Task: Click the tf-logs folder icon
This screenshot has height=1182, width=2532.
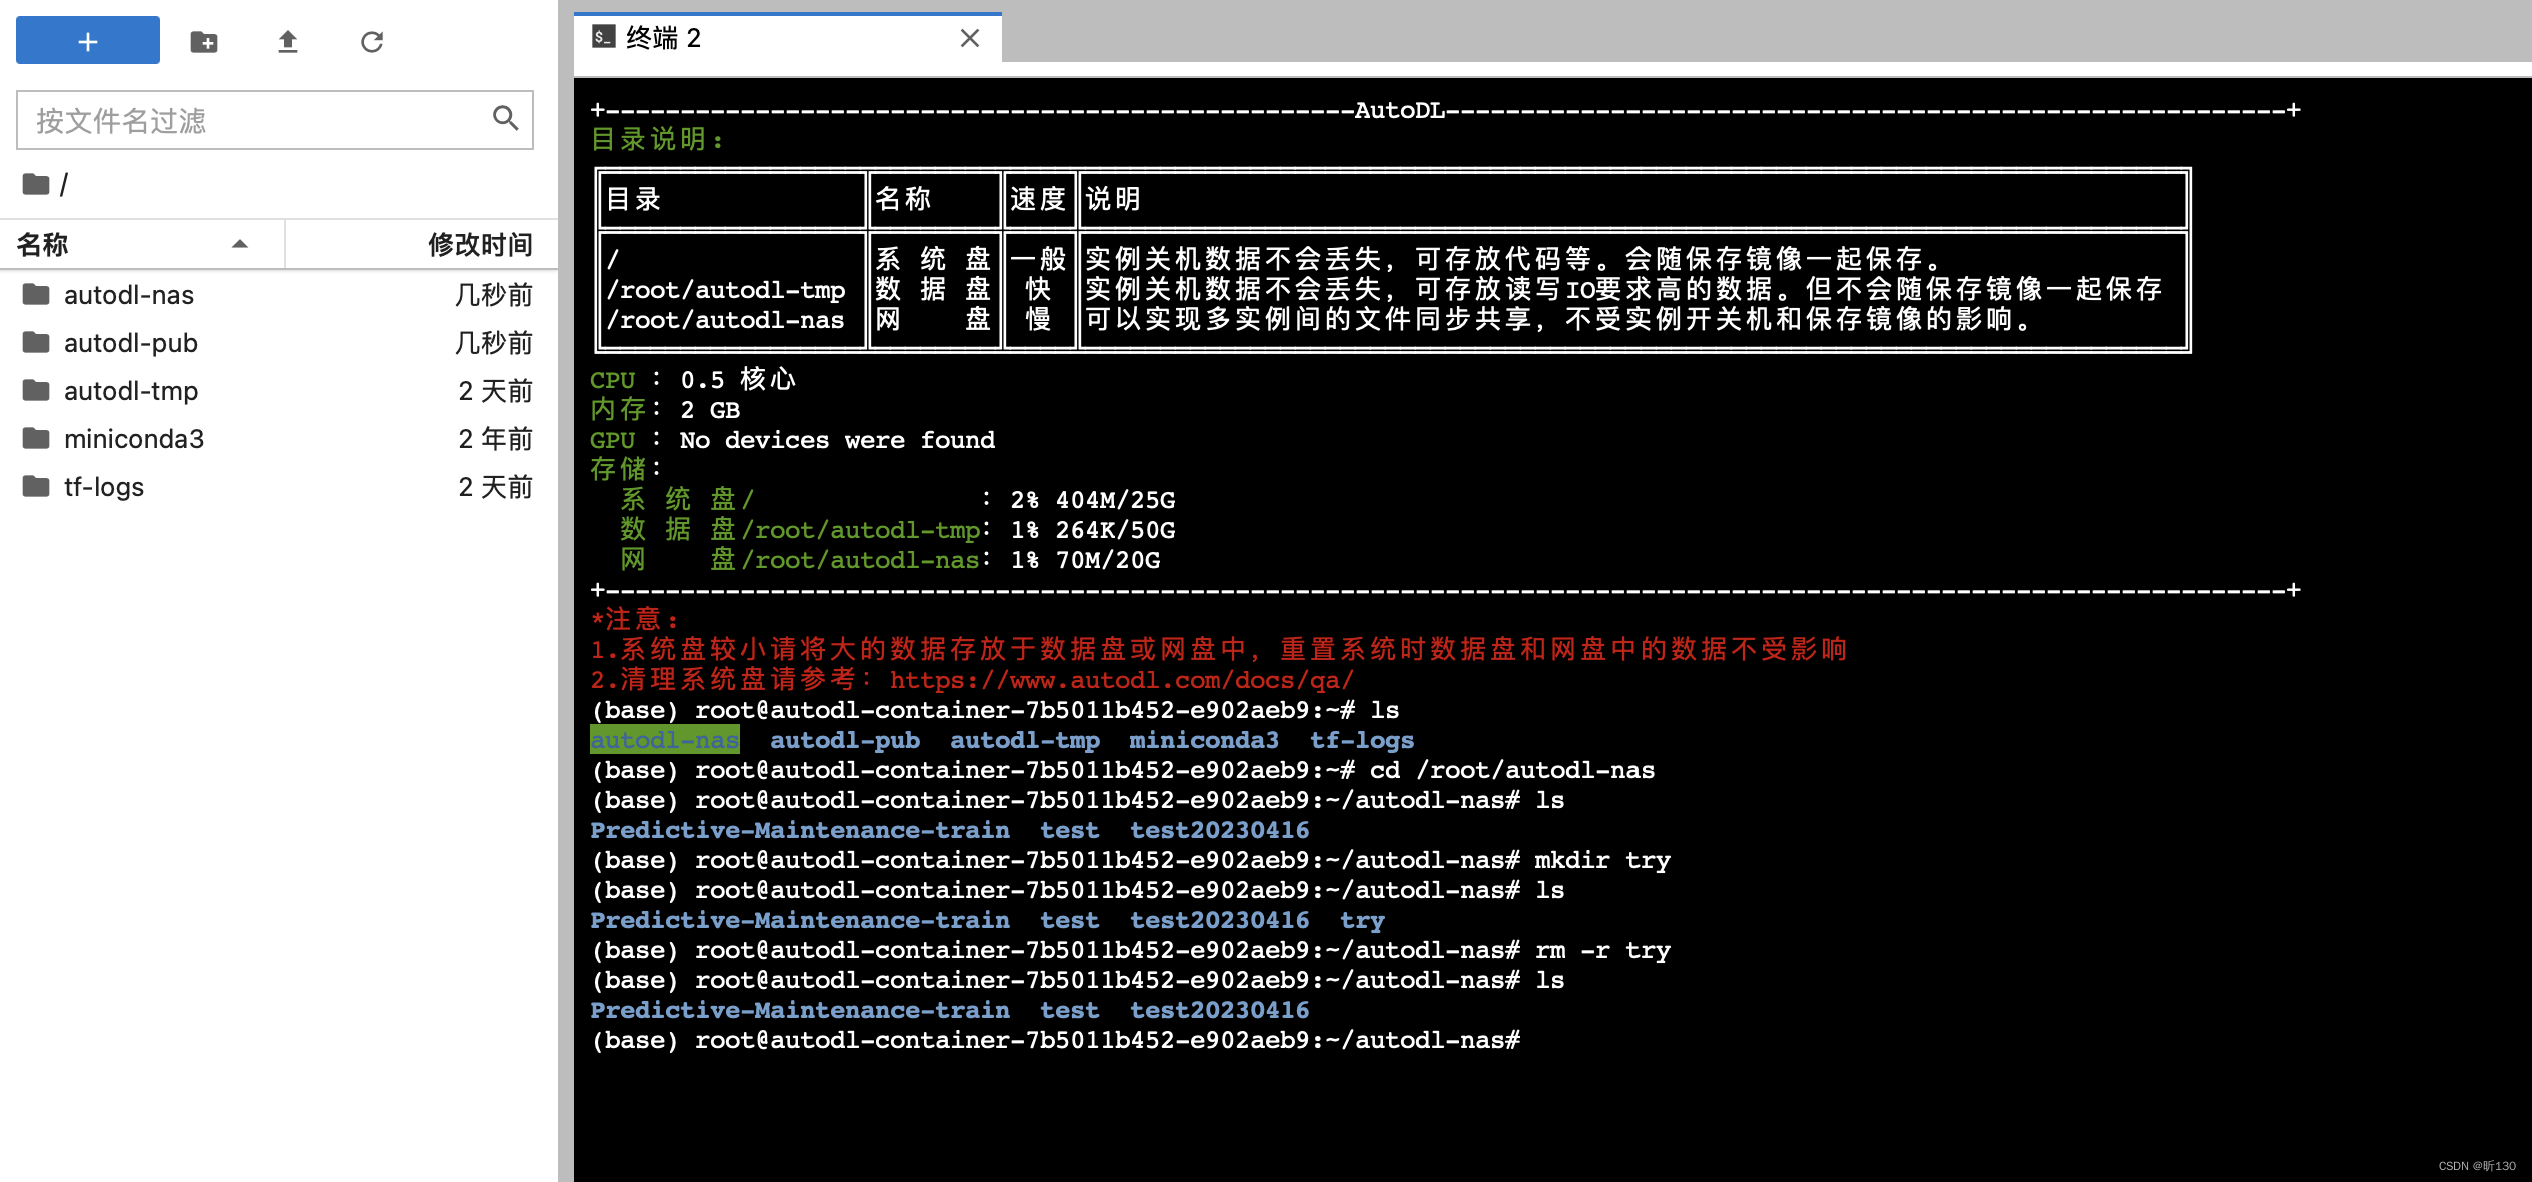Action: 35,487
